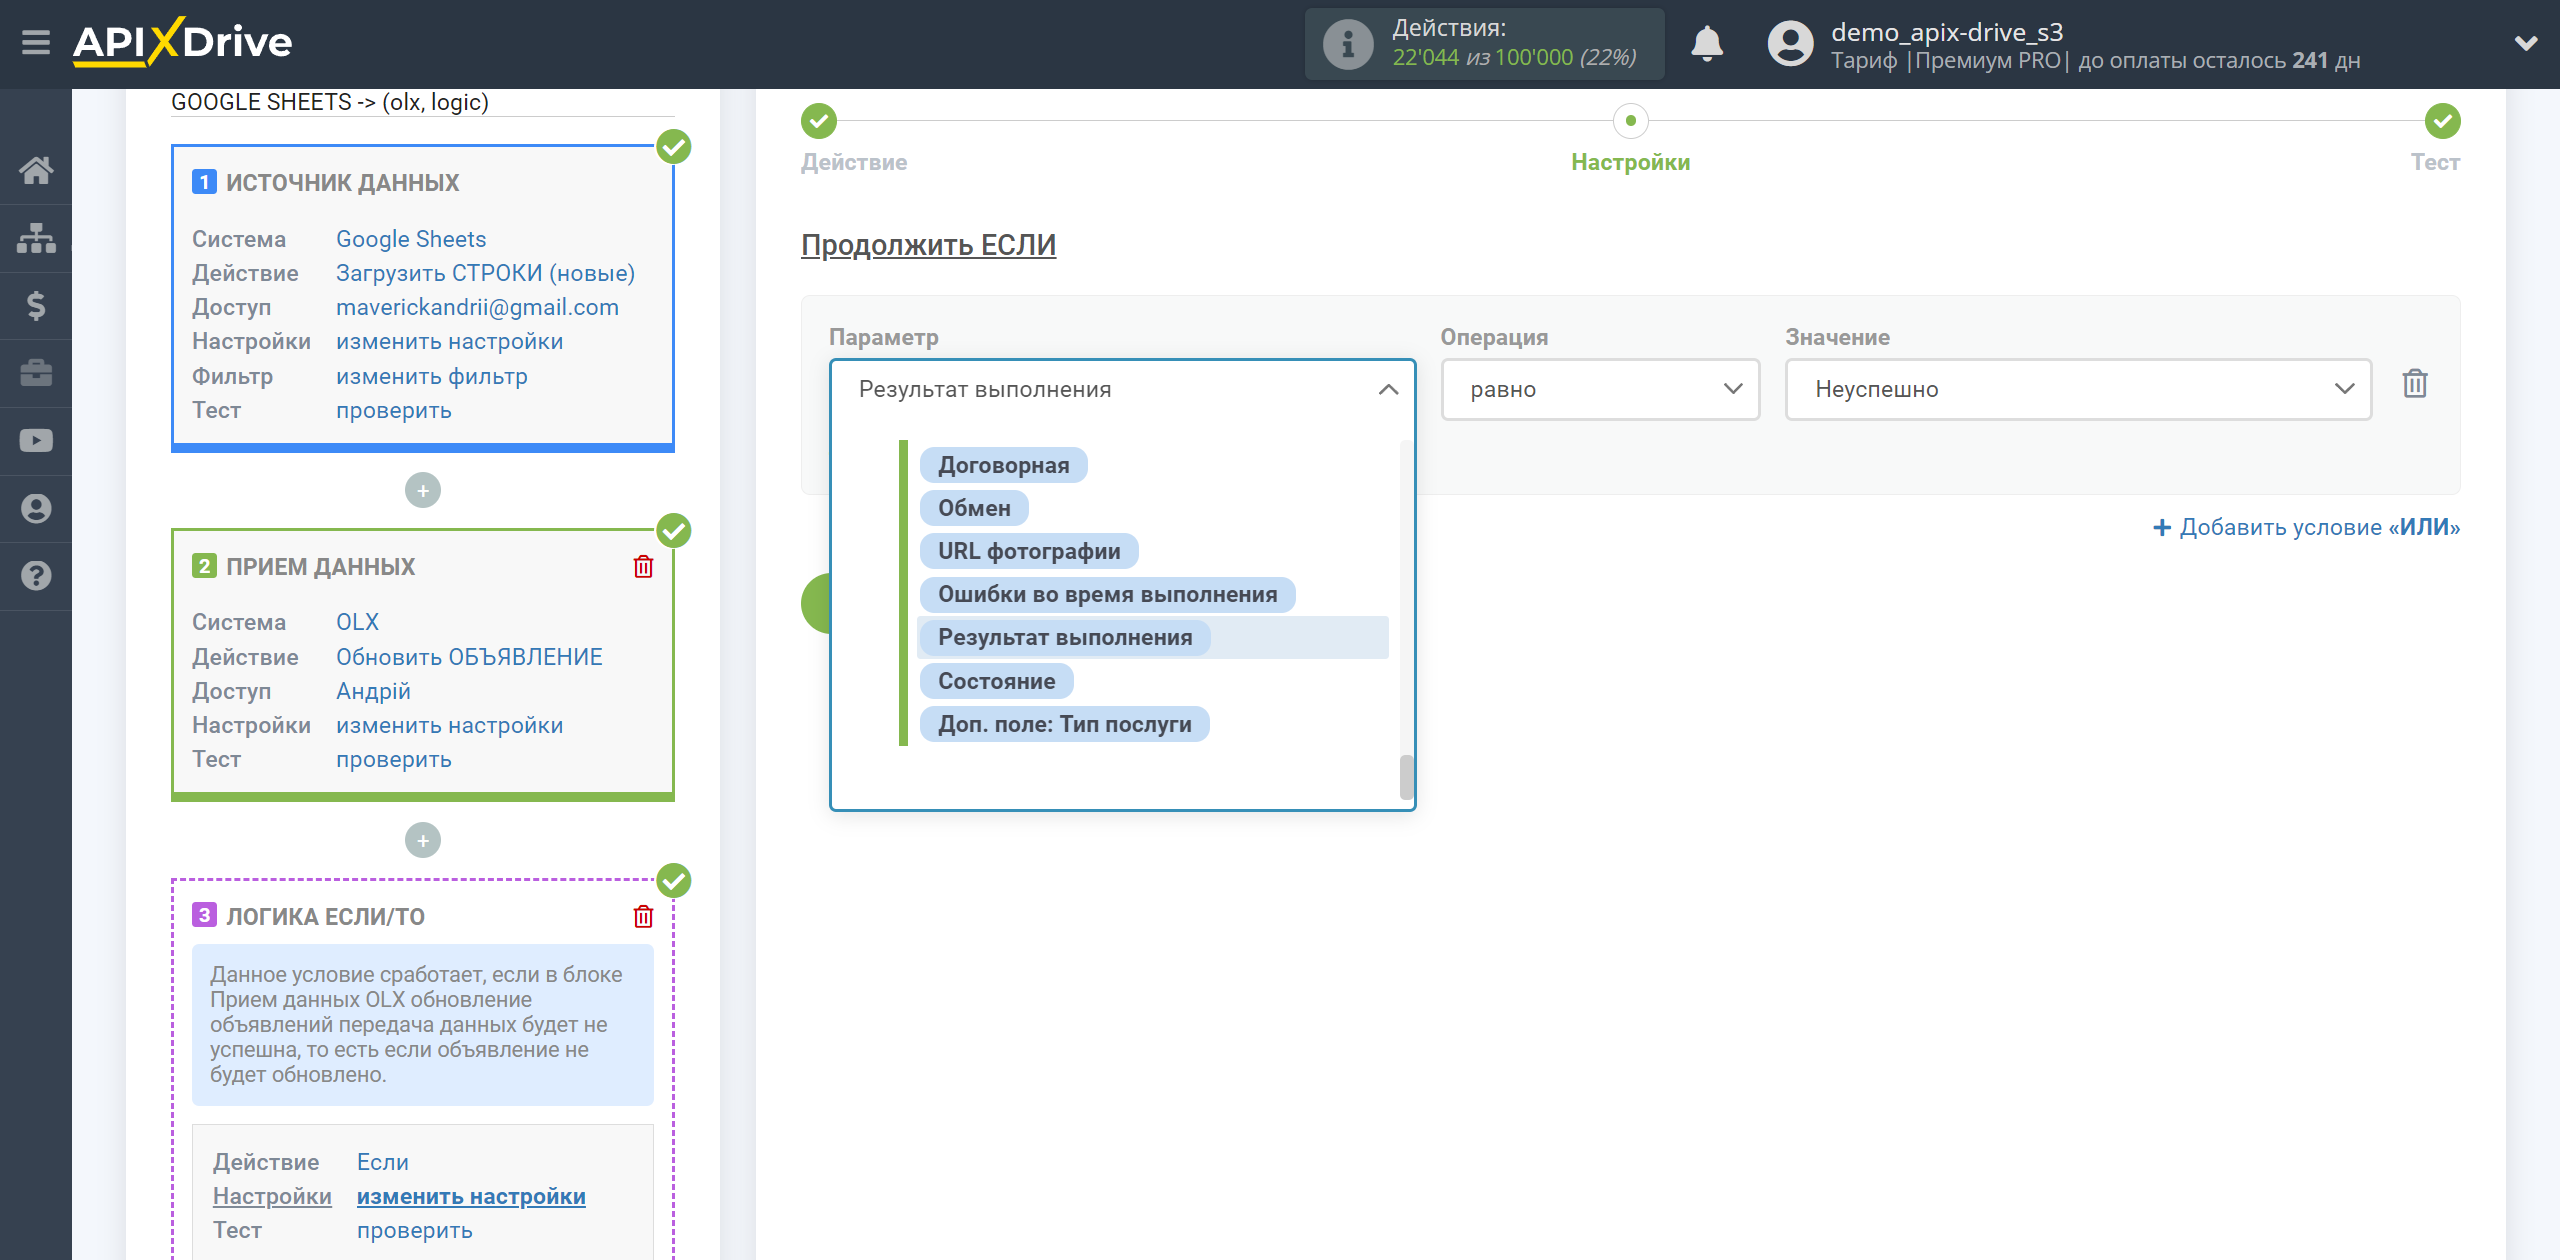Select URL фотографии option

click(x=1029, y=551)
